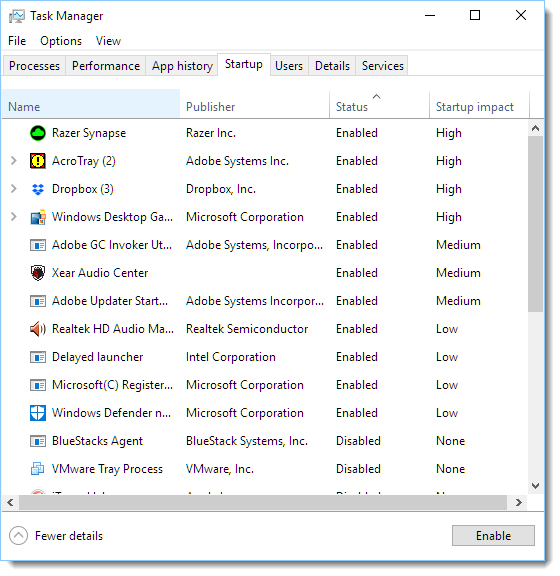Click 'Low' impact of Windows Defender row
Screen dimensions: 560x576
pyautogui.click(x=447, y=413)
